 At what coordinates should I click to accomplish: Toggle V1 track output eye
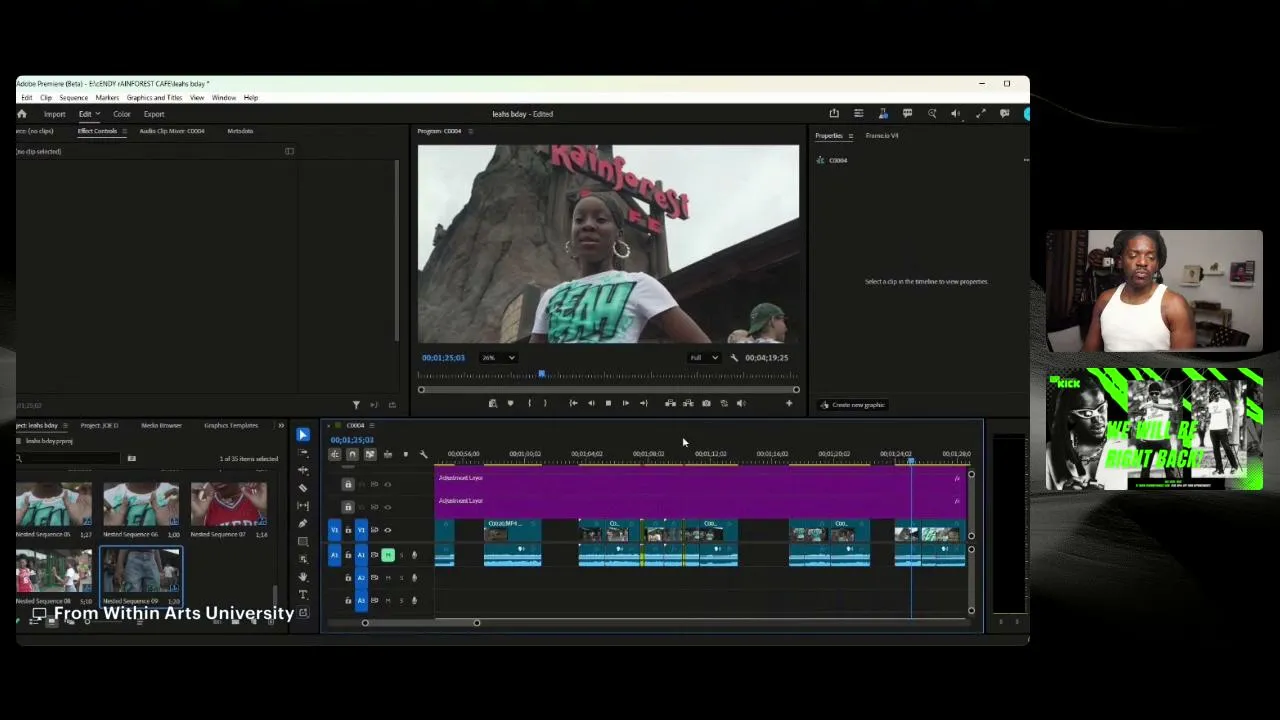pyautogui.click(x=388, y=530)
